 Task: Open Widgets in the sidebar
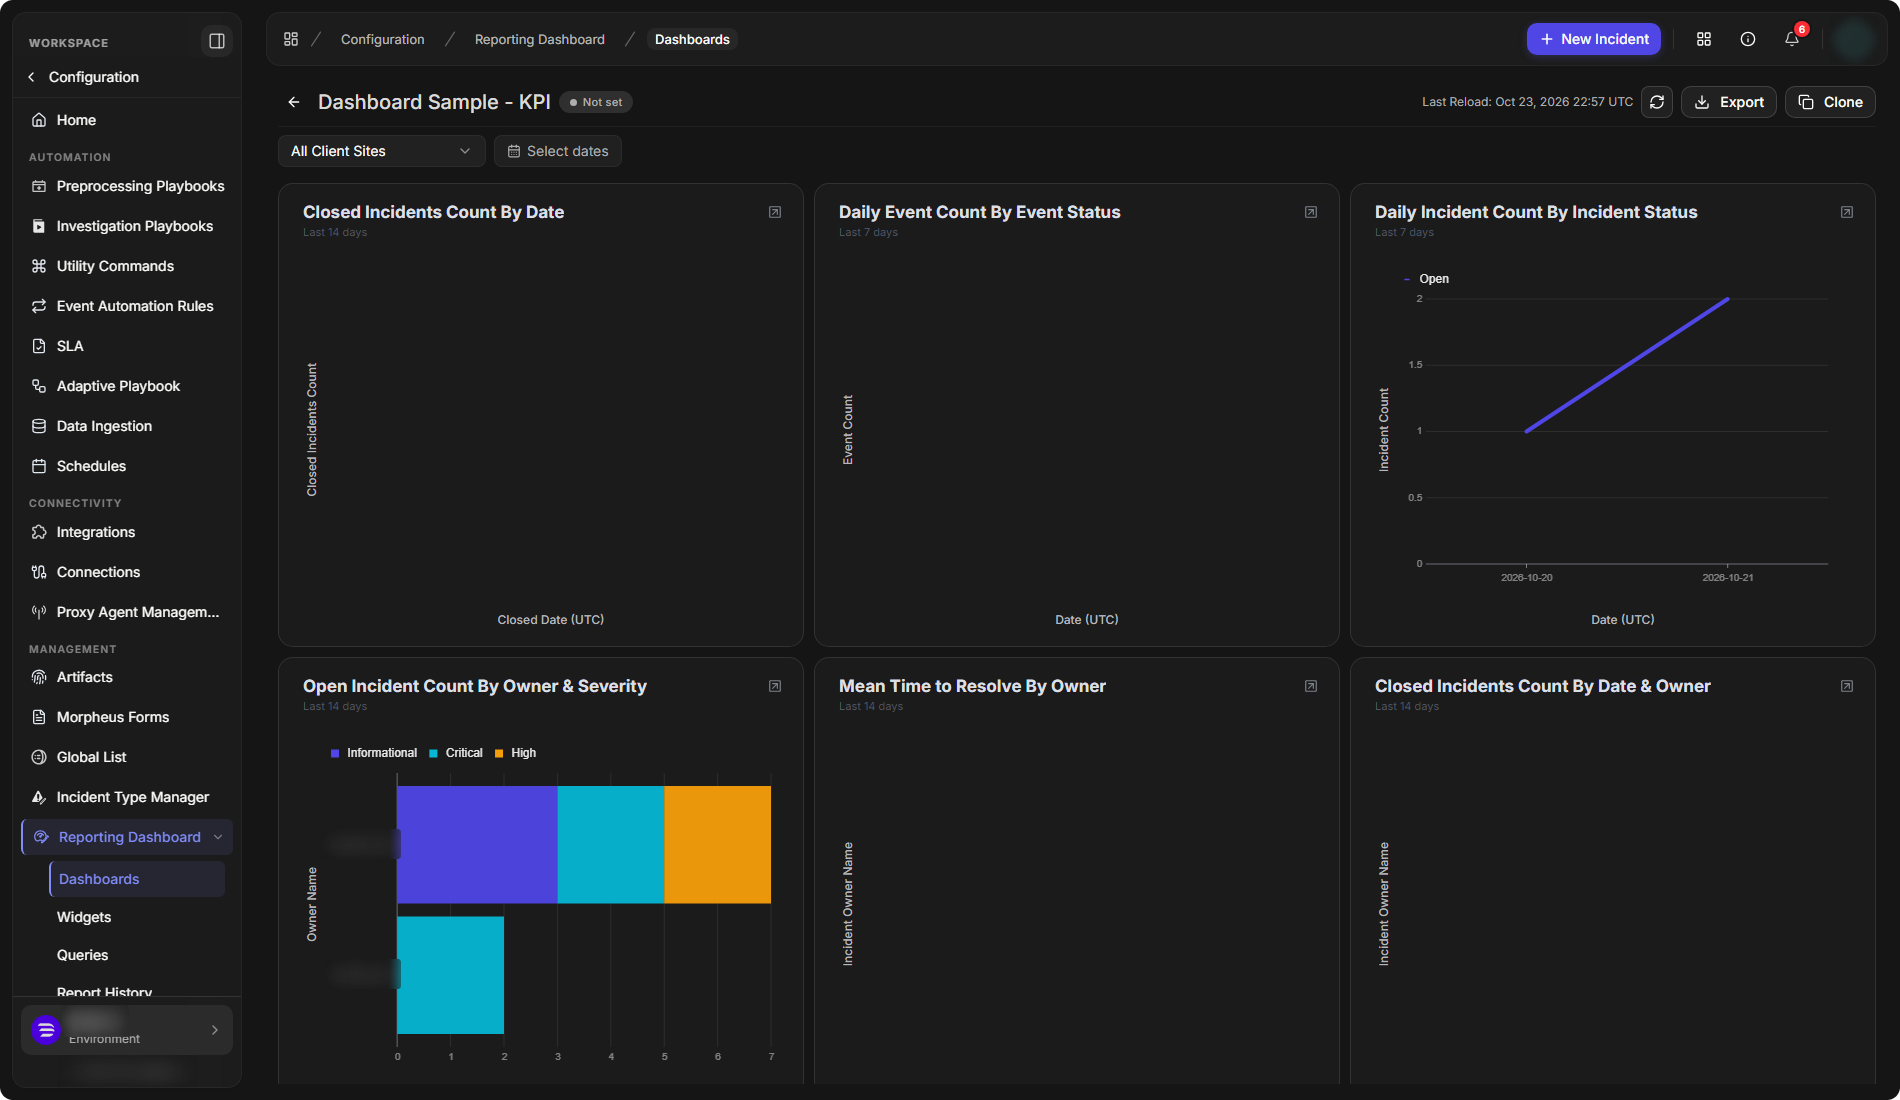point(84,917)
